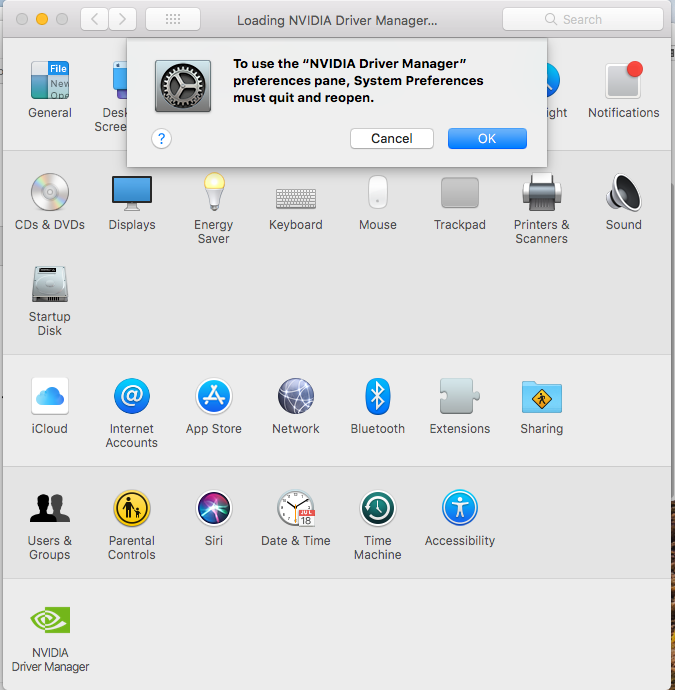675x690 pixels.
Task: Go forward with the toolbar forward arrow
Action: [122, 19]
